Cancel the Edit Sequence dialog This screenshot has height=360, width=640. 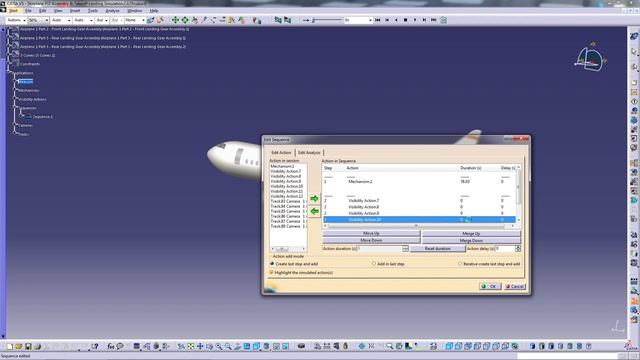(x=514, y=286)
